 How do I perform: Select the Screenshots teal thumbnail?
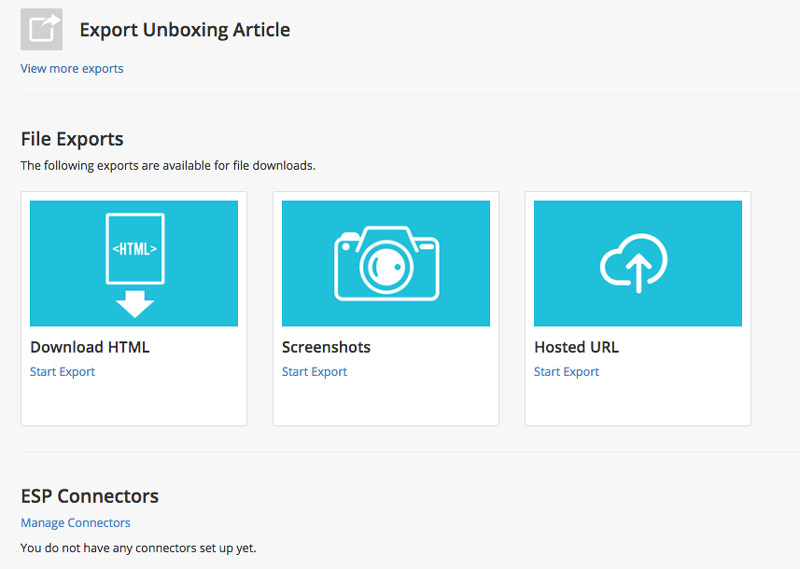tap(386, 263)
